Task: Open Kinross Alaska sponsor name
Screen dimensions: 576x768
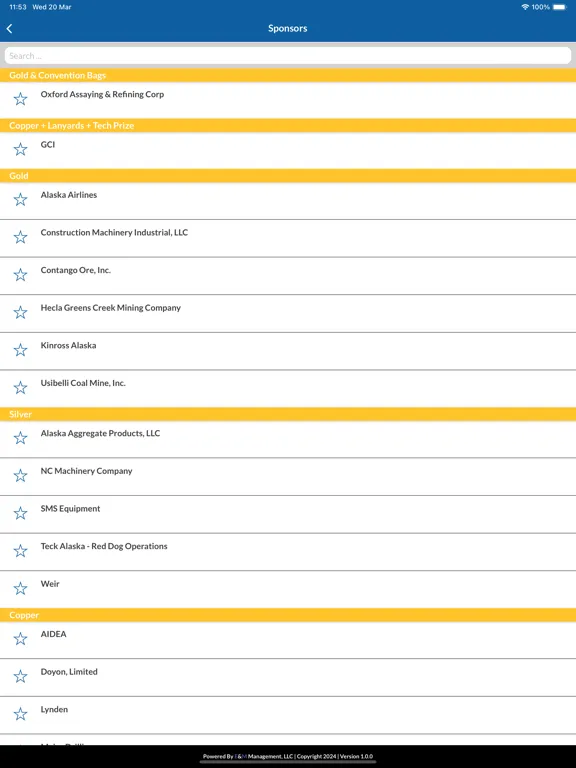Action: (68, 345)
